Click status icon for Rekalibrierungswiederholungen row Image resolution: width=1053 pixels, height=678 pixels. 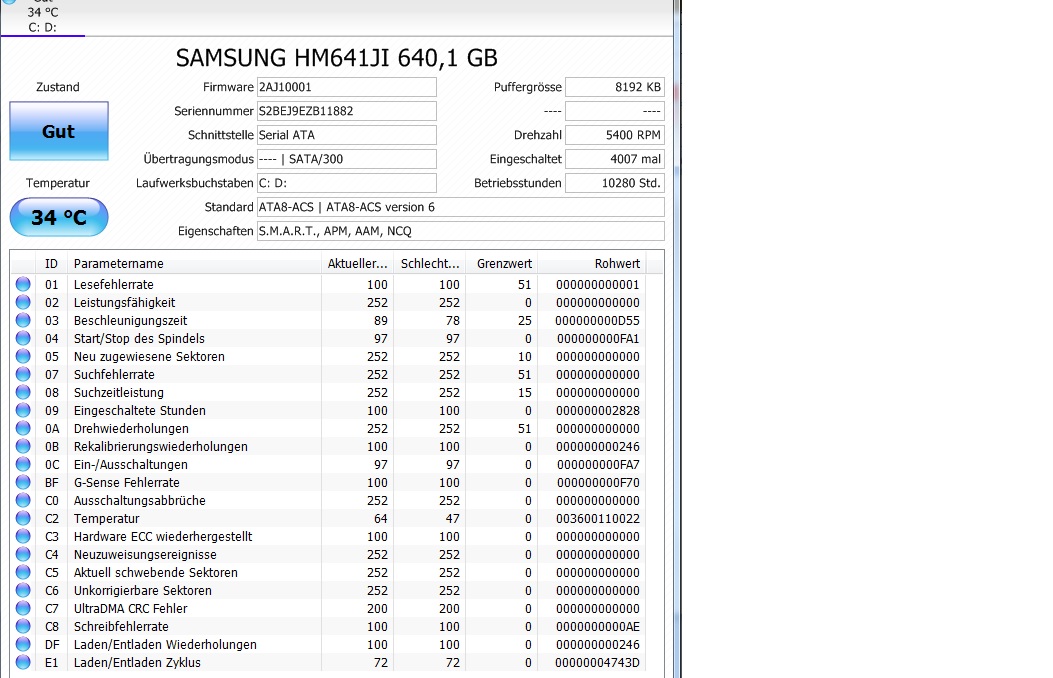coord(24,446)
